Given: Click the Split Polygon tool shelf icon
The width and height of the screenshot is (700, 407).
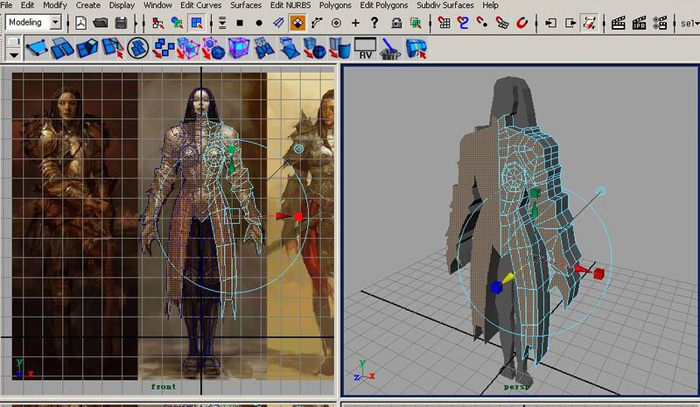Looking at the screenshot, I should tap(112, 48).
